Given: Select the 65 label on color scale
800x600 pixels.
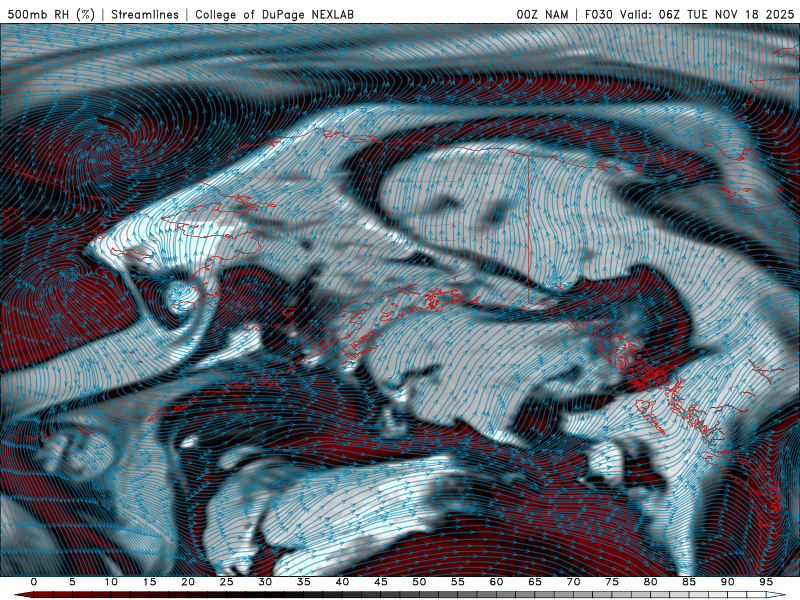Looking at the screenshot, I should [x=535, y=582].
